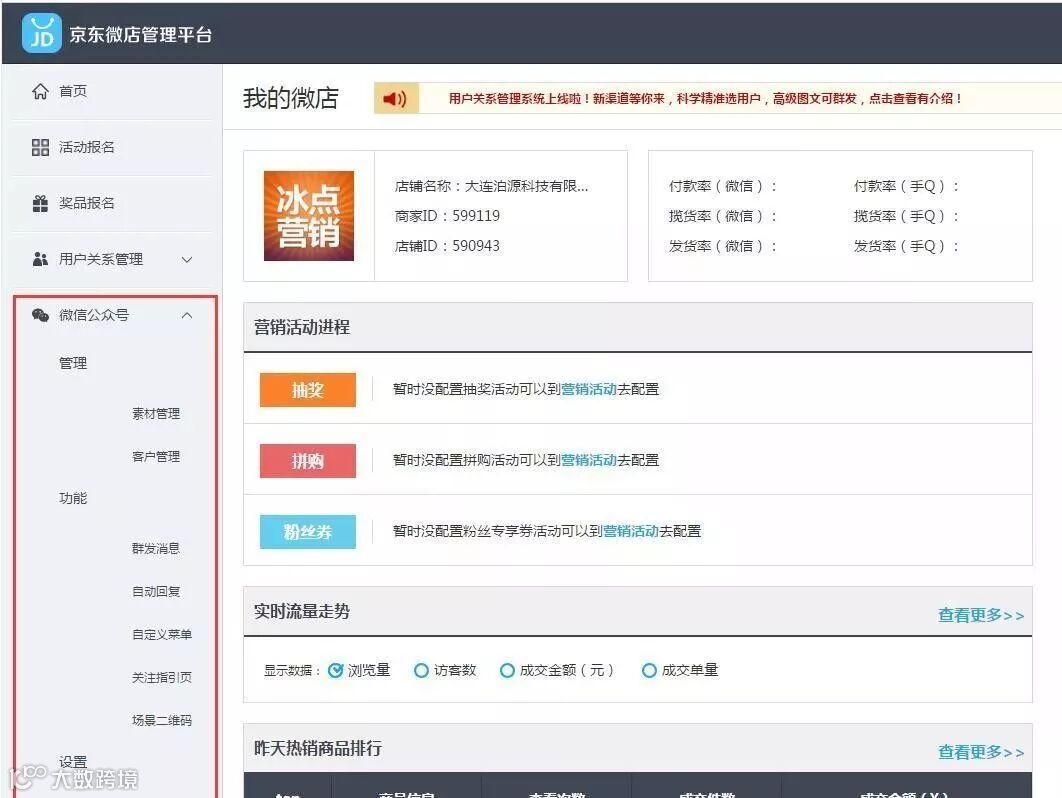Click the 营销活动进程 section header
The image size is (1062, 798).
302,327
